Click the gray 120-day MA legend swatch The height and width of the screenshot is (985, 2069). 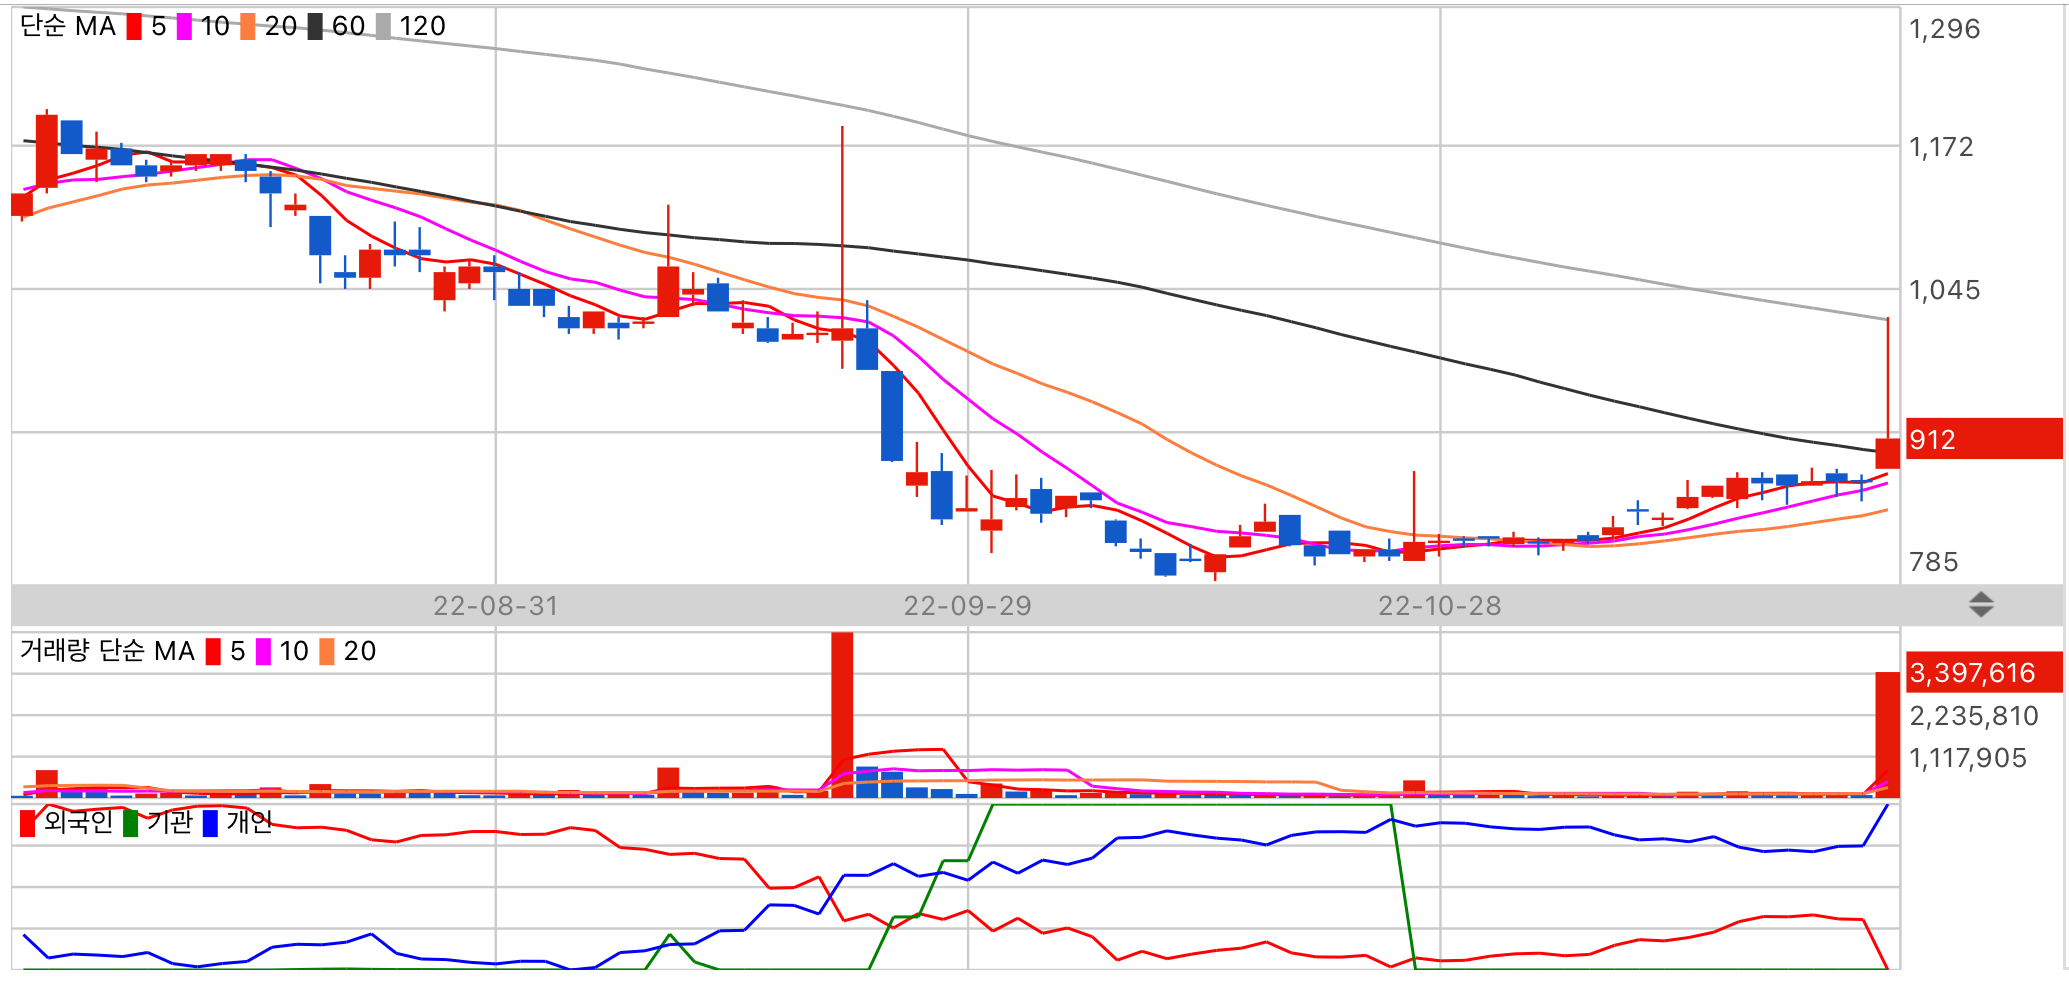point(383,27)
